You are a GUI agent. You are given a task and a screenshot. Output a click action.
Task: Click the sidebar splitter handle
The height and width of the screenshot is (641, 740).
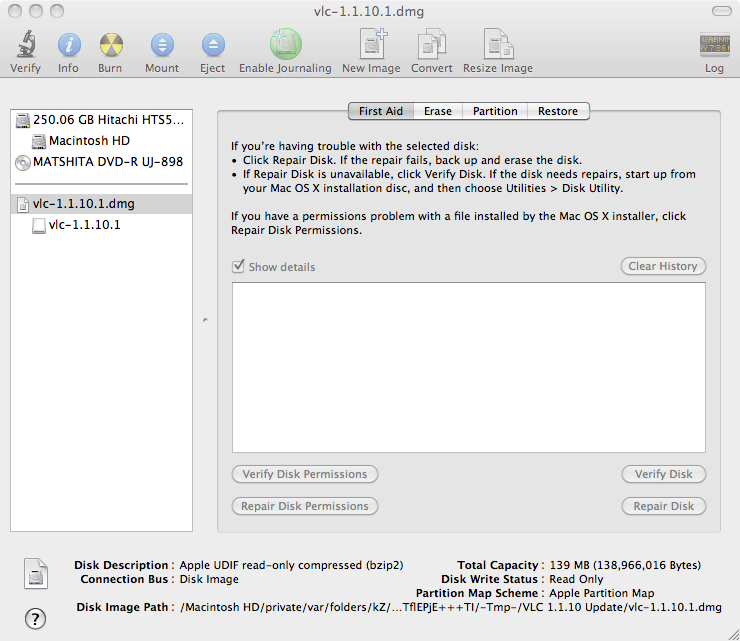(x=205, y=320)
